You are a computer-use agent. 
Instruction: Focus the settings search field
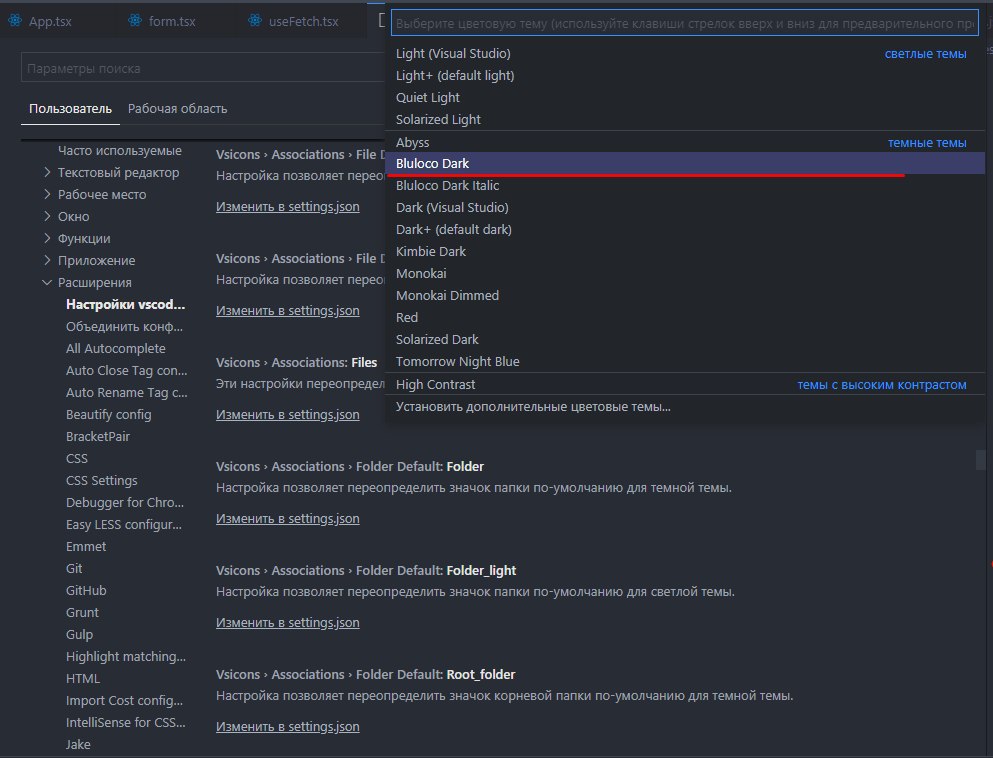[x=203, y=68]
